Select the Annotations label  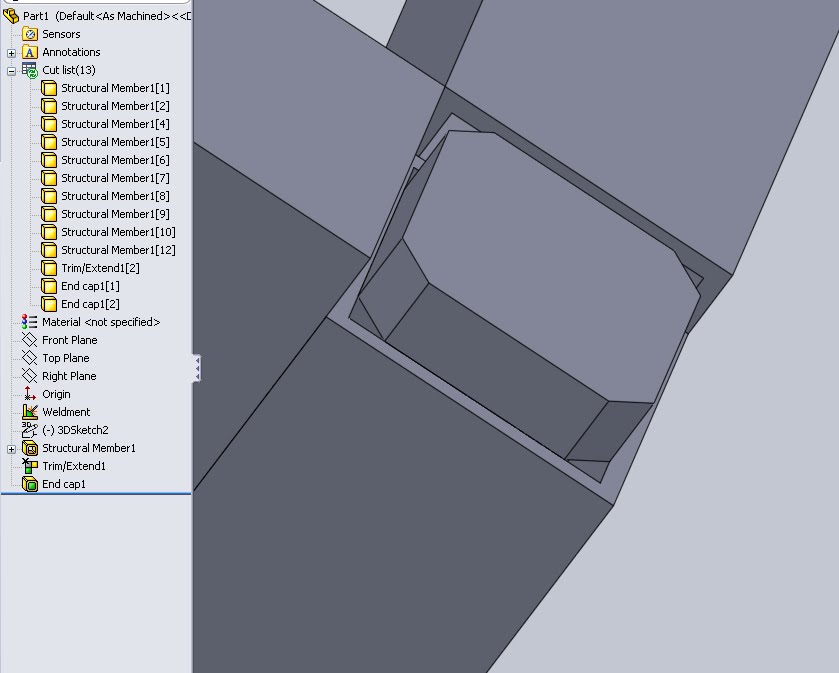click(71, 52)
